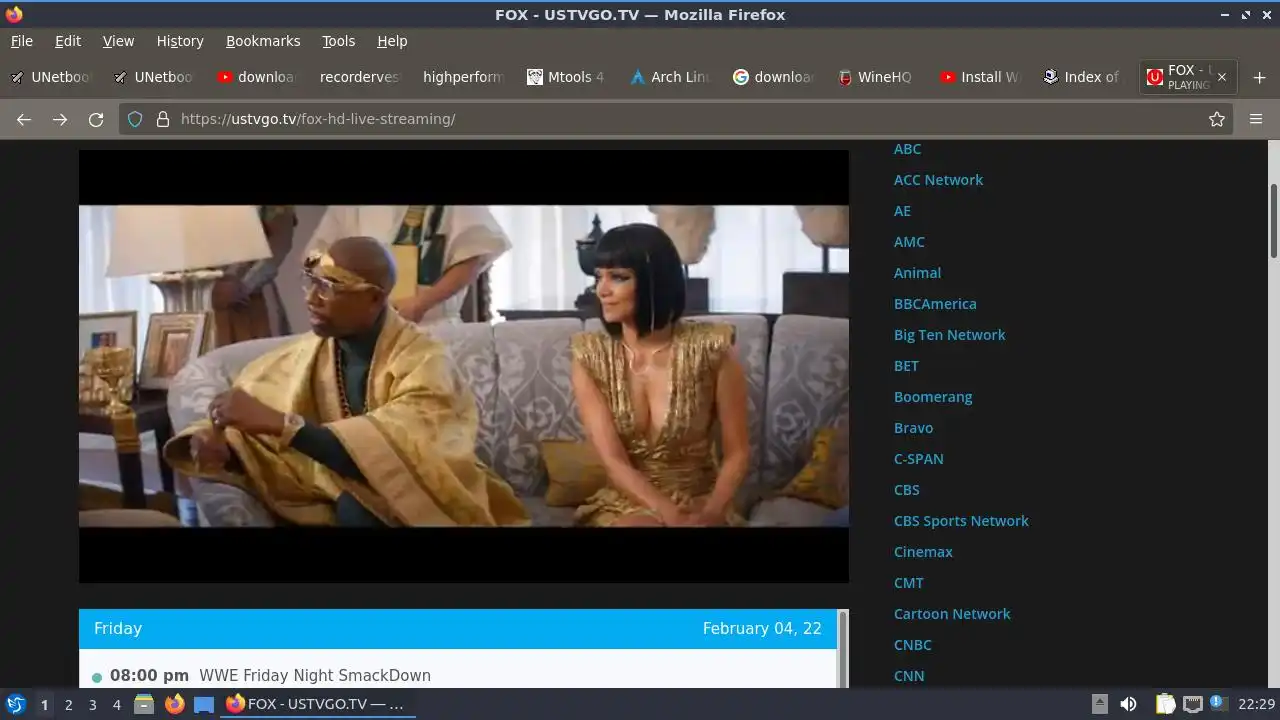Open the File menu
The height and width of the screenshot is (720, 1280).
22,41
